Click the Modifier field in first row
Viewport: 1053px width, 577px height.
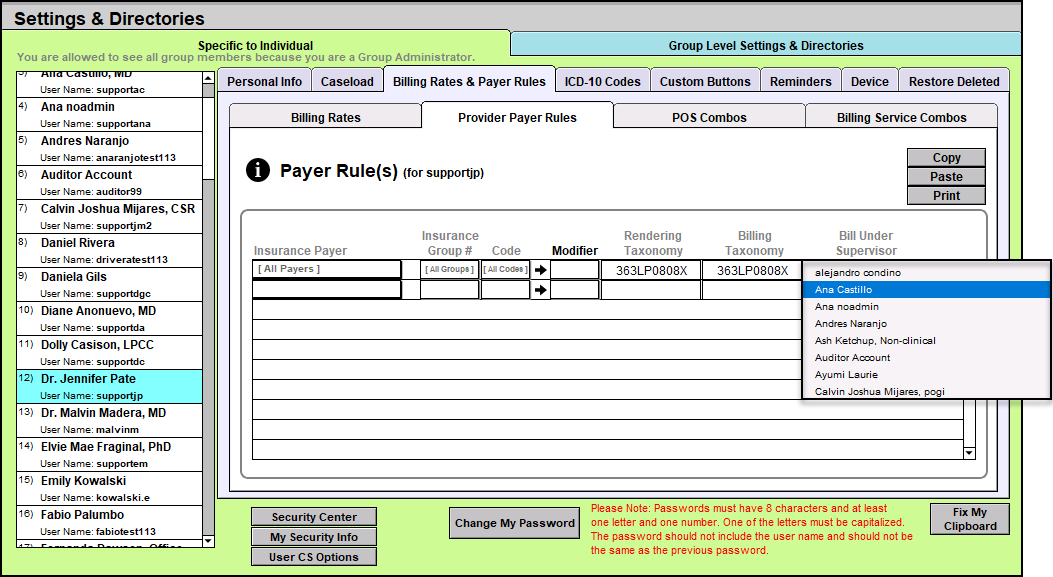click(x=574, y=269)
